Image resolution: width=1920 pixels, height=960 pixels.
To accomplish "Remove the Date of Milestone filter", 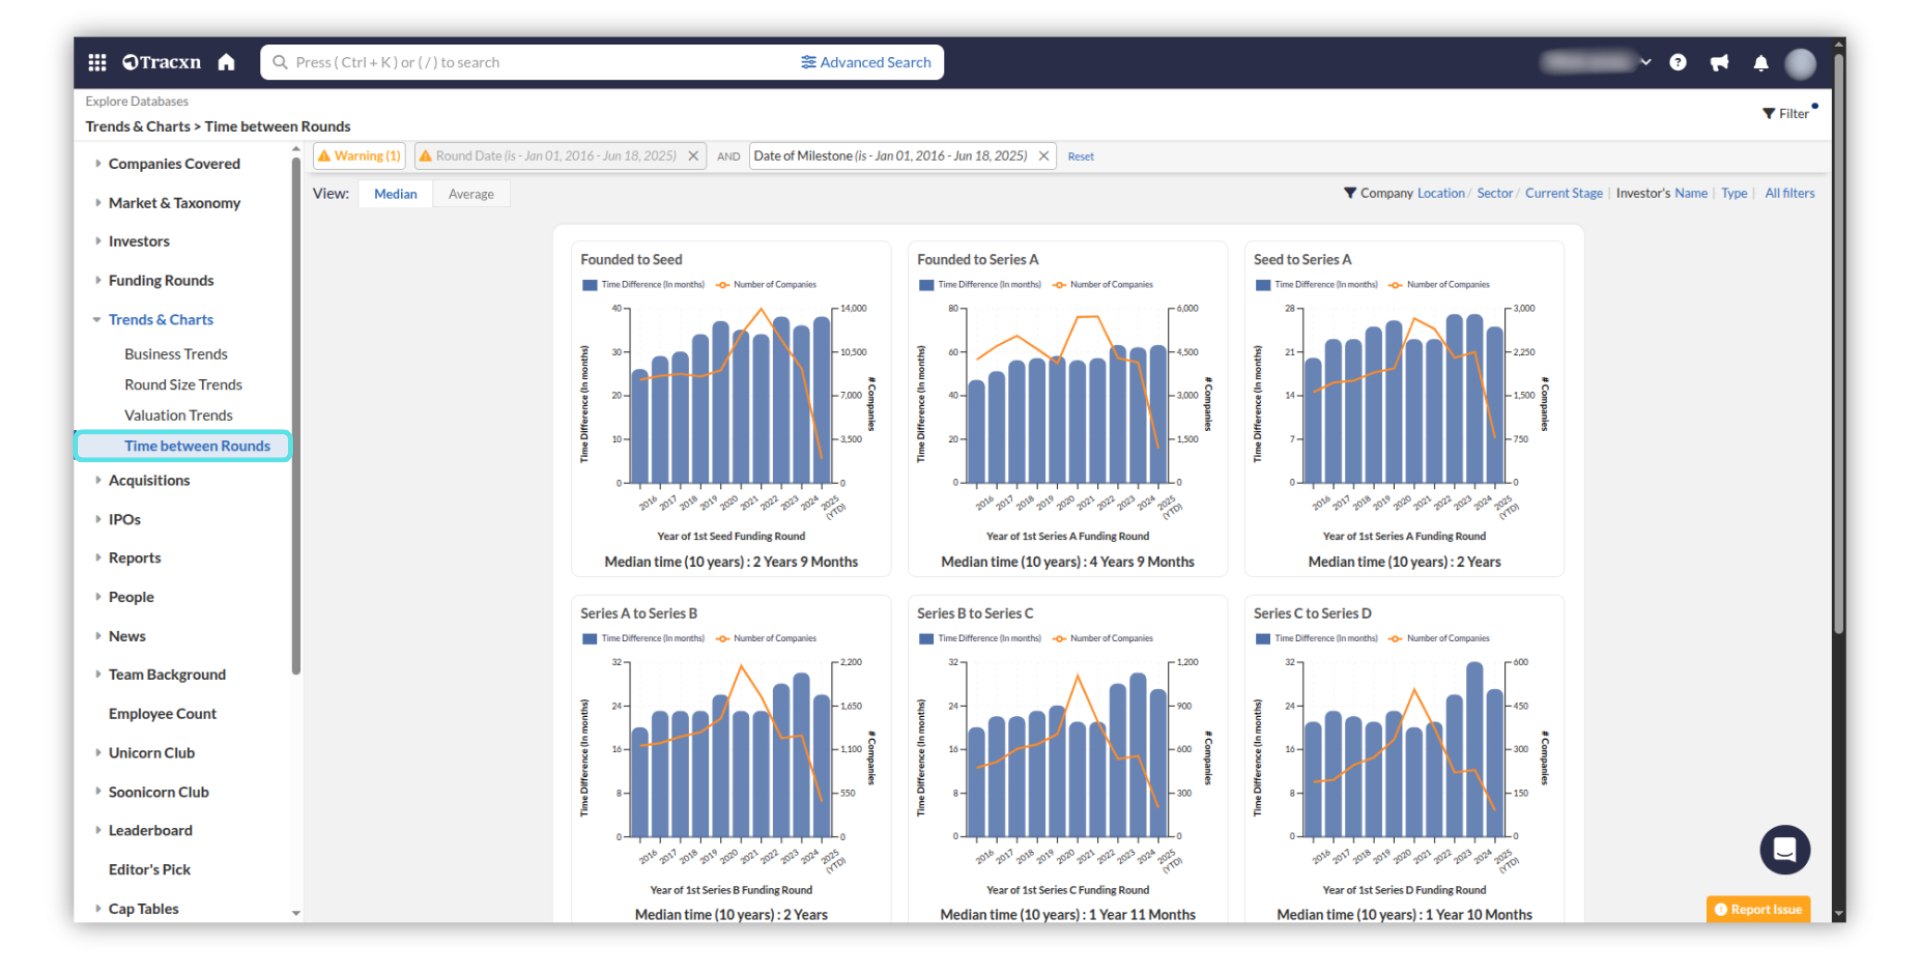I will click(1043, 156).
